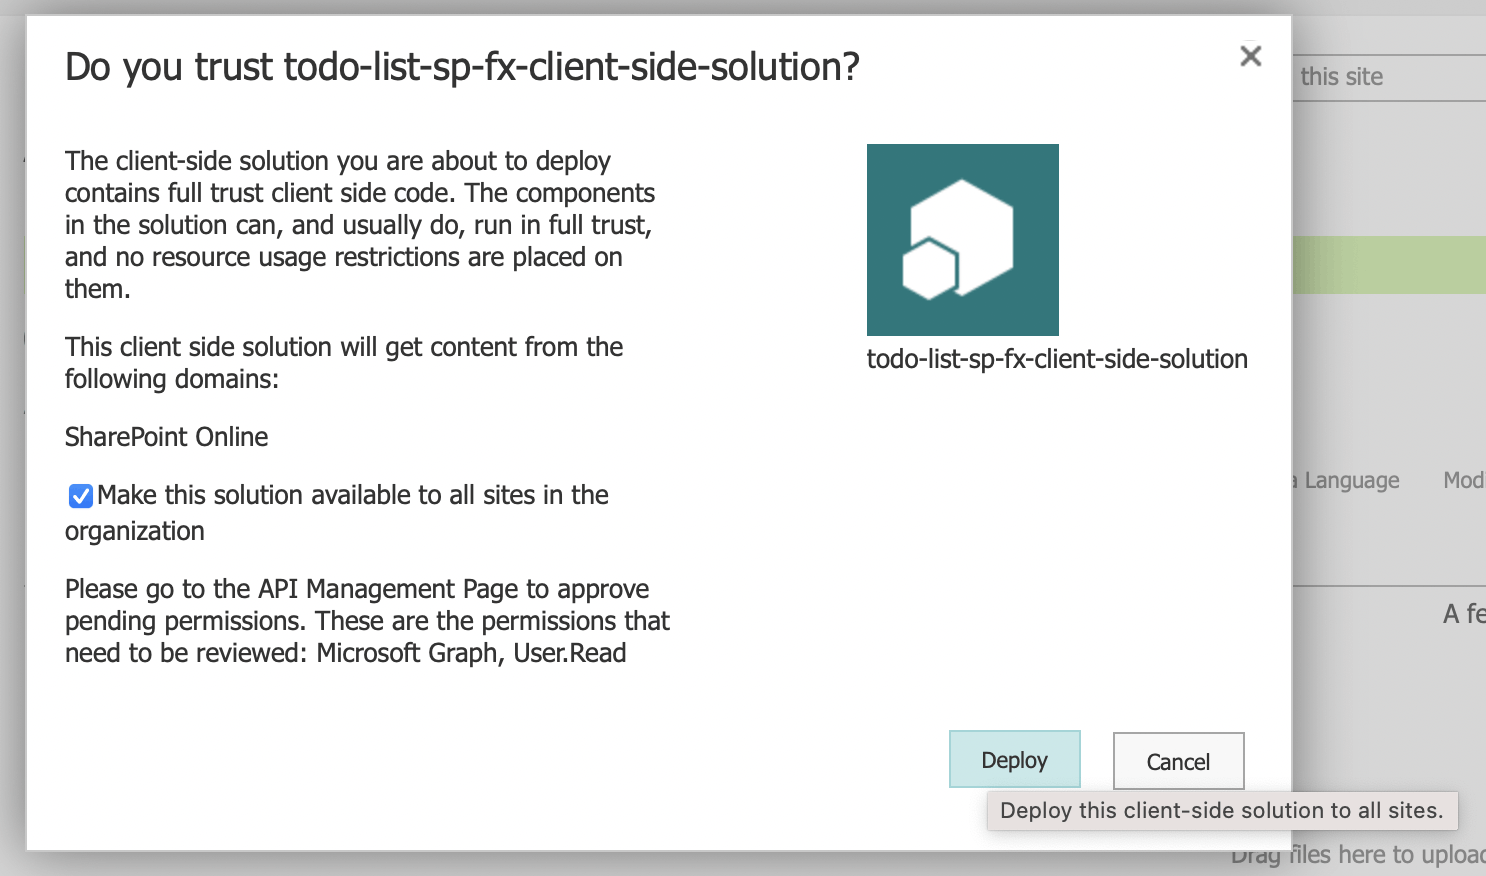The width and height of the screenshot is (1486, 876).
Task: Click the 'get content from the following domains' text
Action: 343,362
